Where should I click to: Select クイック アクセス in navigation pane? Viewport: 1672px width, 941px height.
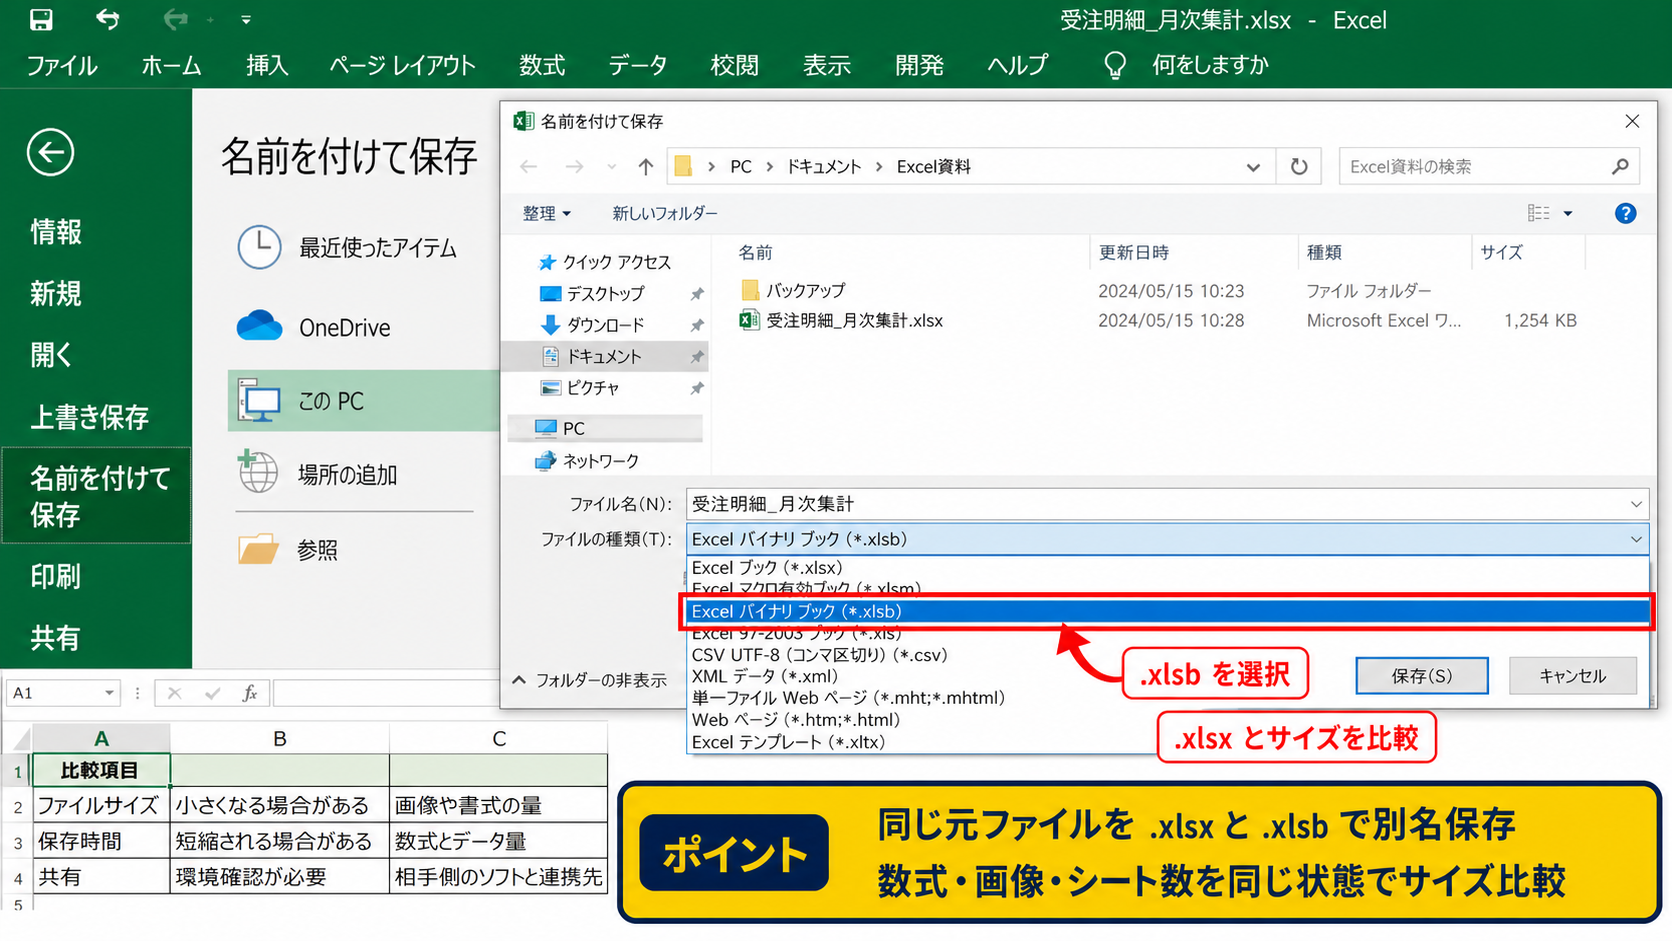click(604, 262)
